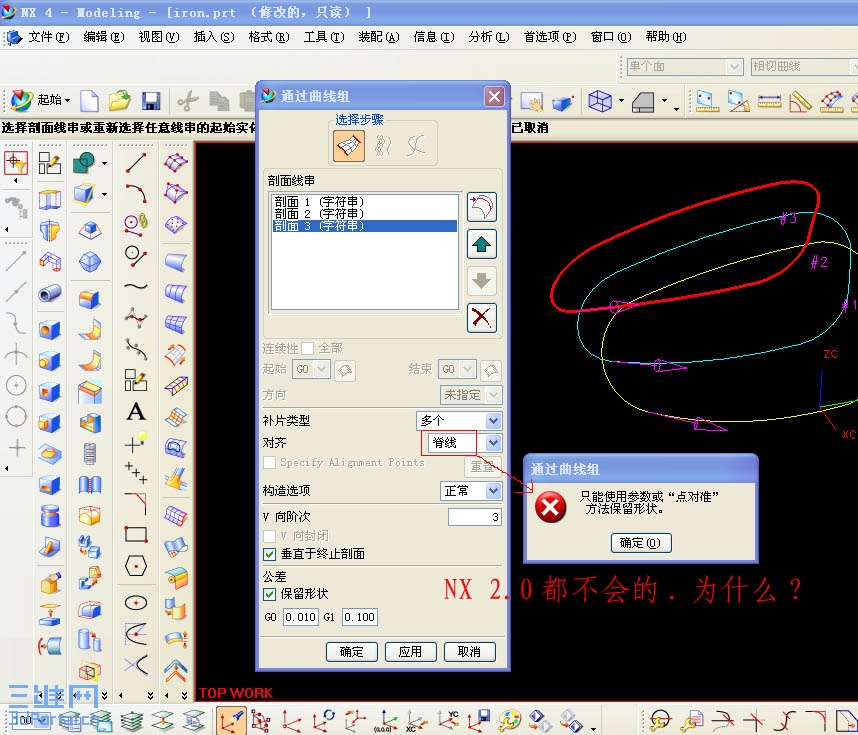Select the Text 'A' tool

point(136,412)
